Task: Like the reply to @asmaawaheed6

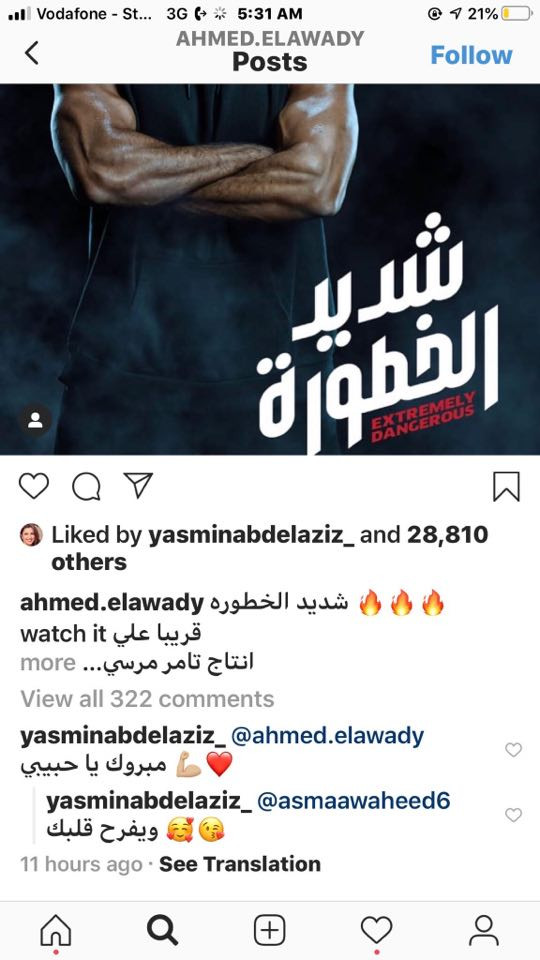Action: pyautogui.click(x=513, y=814)
